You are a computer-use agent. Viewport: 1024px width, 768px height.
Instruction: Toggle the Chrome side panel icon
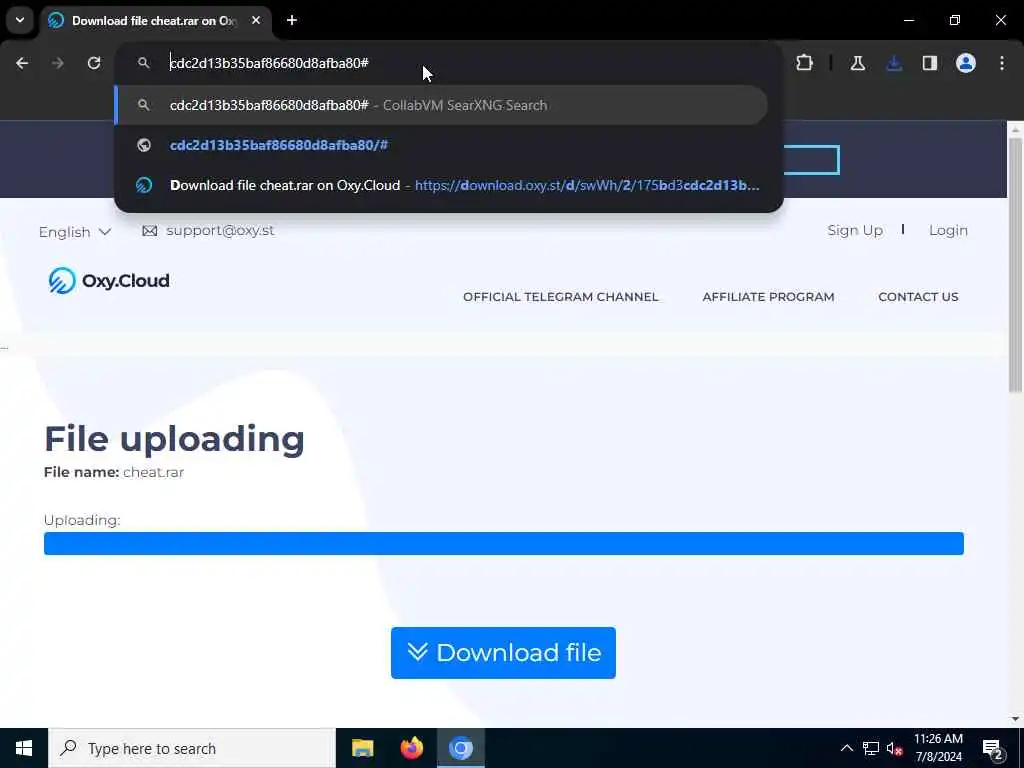click(929, 63)
